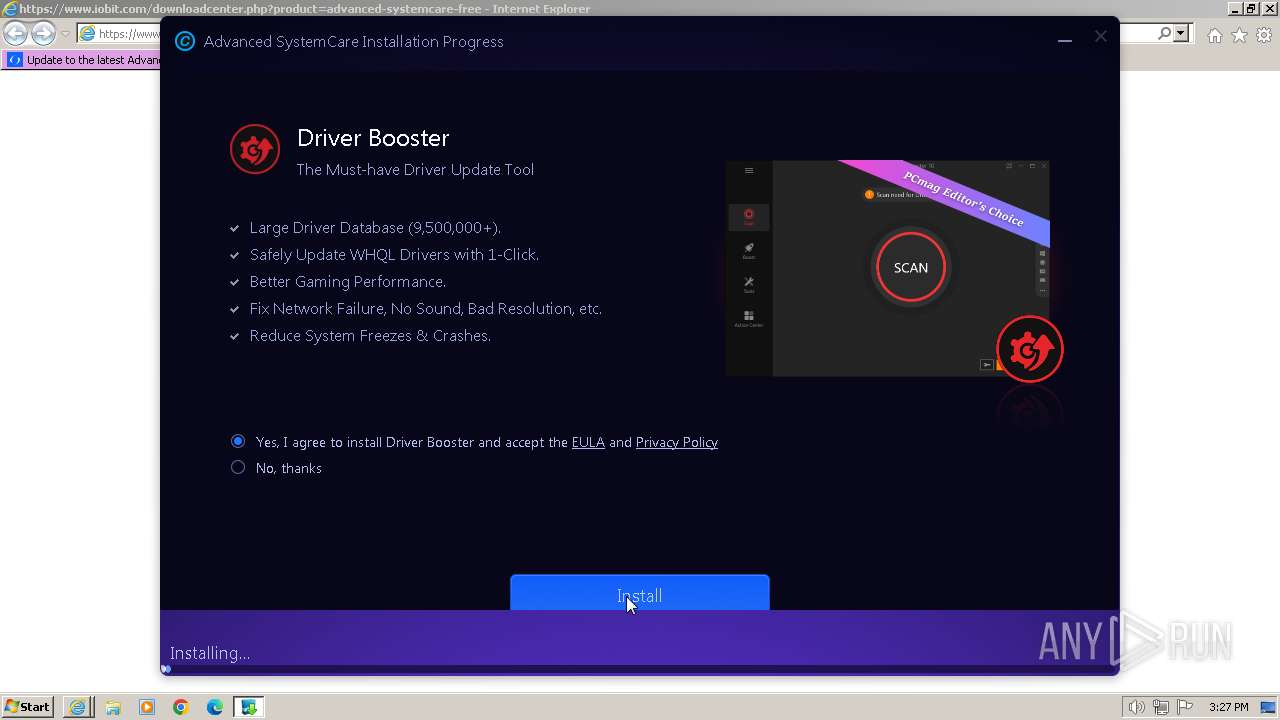
Task: Open IE Tools gear menu
Action: tap(1263, 35)
